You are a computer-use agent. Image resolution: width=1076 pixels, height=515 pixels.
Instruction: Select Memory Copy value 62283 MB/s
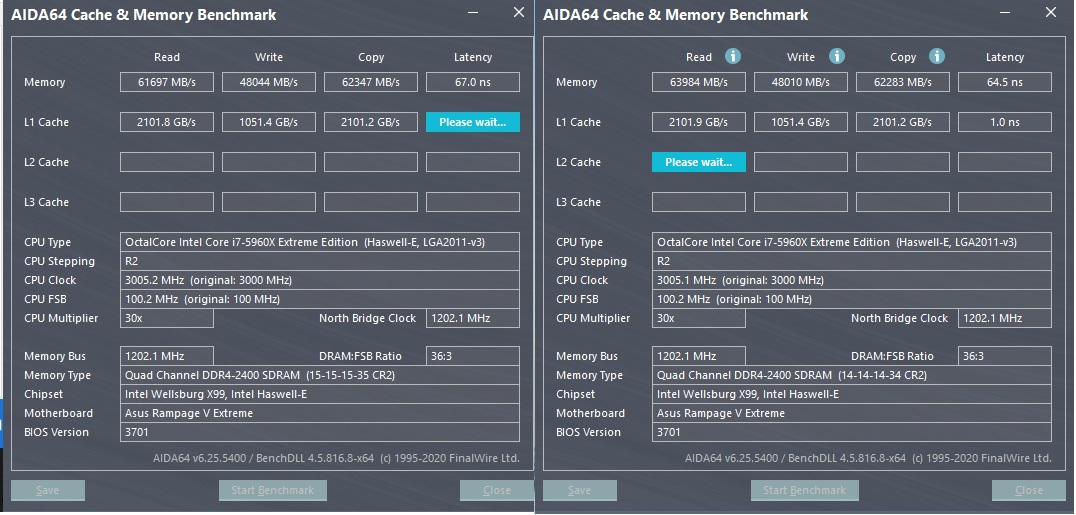[902, 82]
